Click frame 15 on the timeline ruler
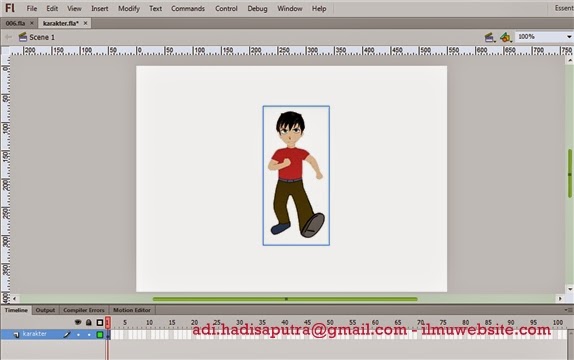 tap(172, 322)
